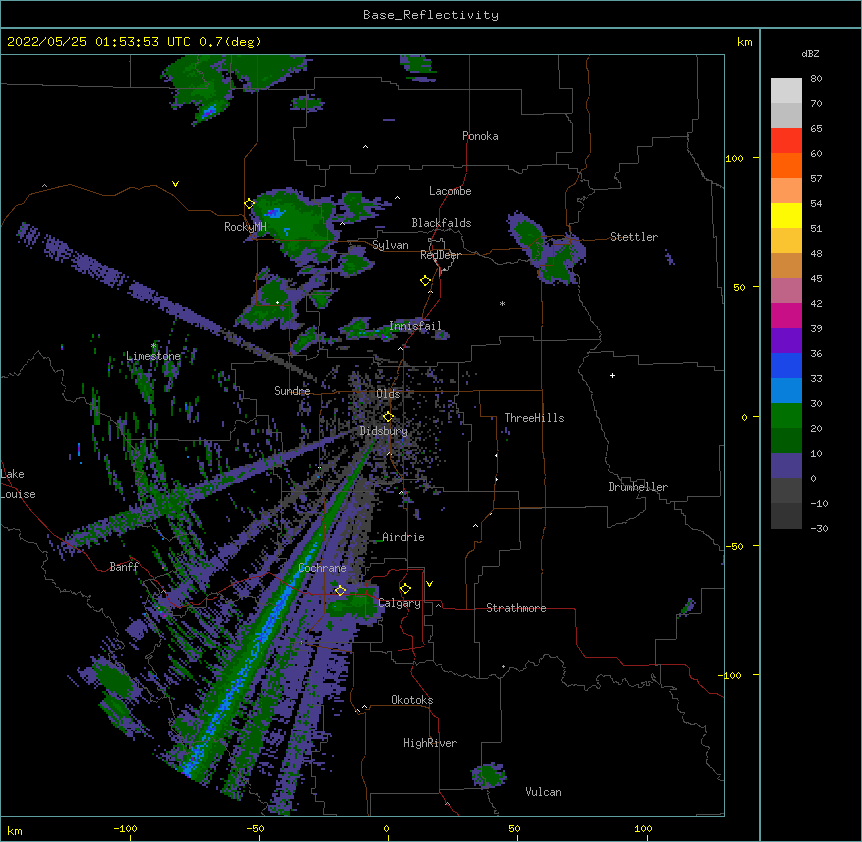Click the Blackfalds town label
Image resolution: width=862 pixels, height=842 pixels.
pos(441,223)
